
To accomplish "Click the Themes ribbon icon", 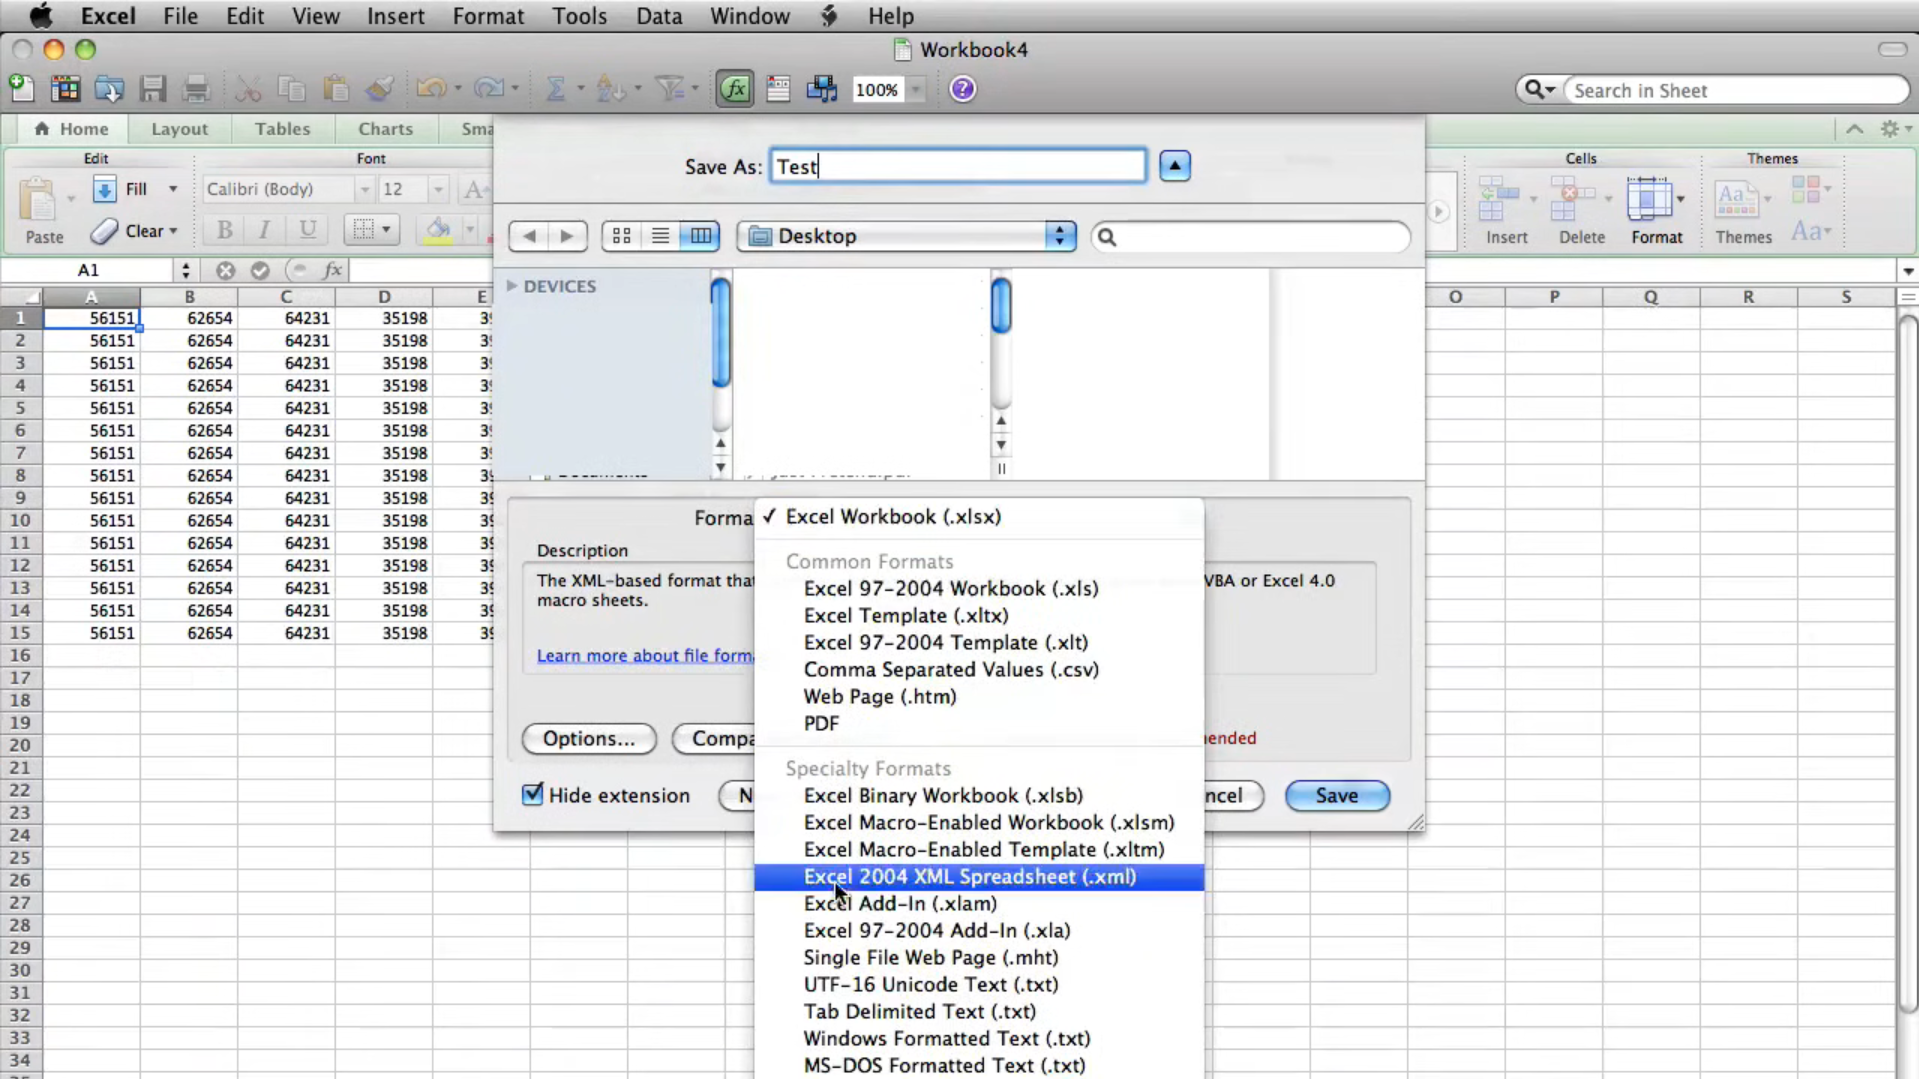I will 1737,198.
